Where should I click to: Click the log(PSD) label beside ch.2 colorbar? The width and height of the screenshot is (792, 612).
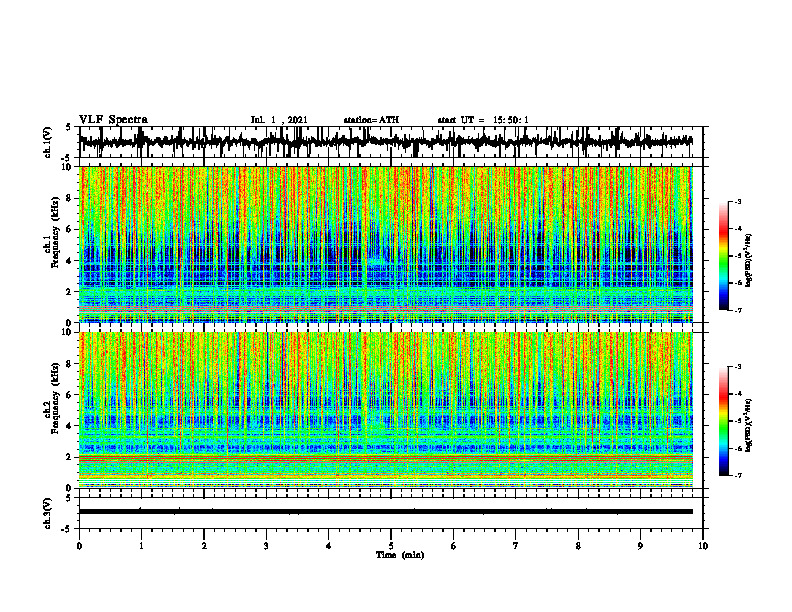point(749,425)
